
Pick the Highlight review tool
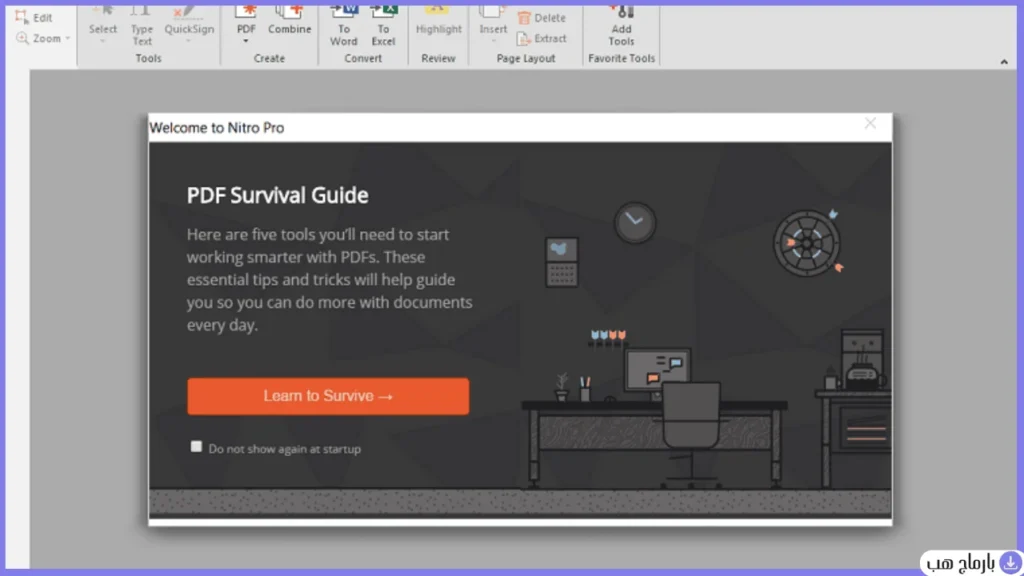(438, 21)
